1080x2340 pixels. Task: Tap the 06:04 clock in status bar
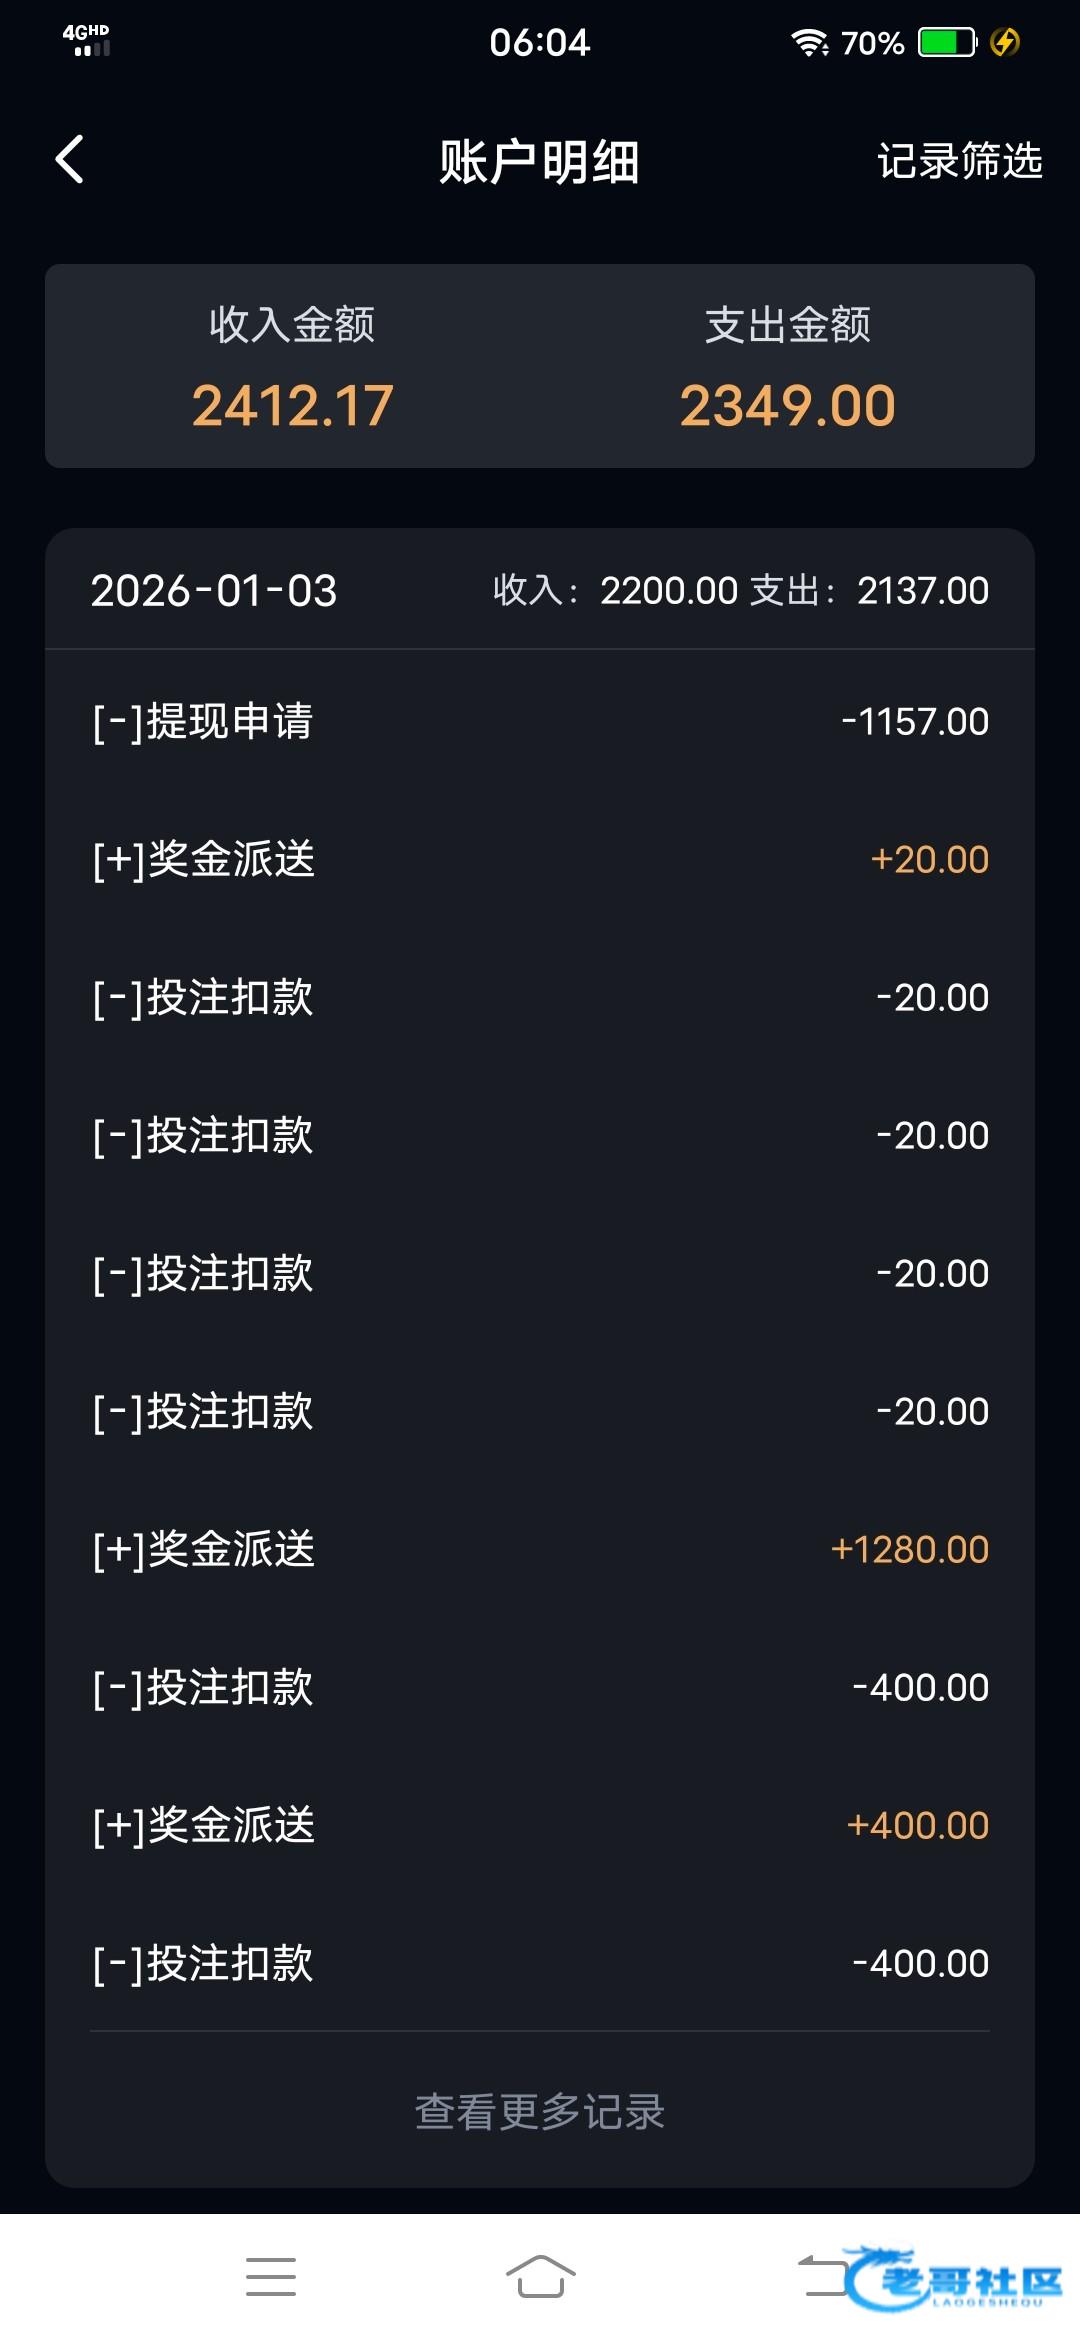540,43
